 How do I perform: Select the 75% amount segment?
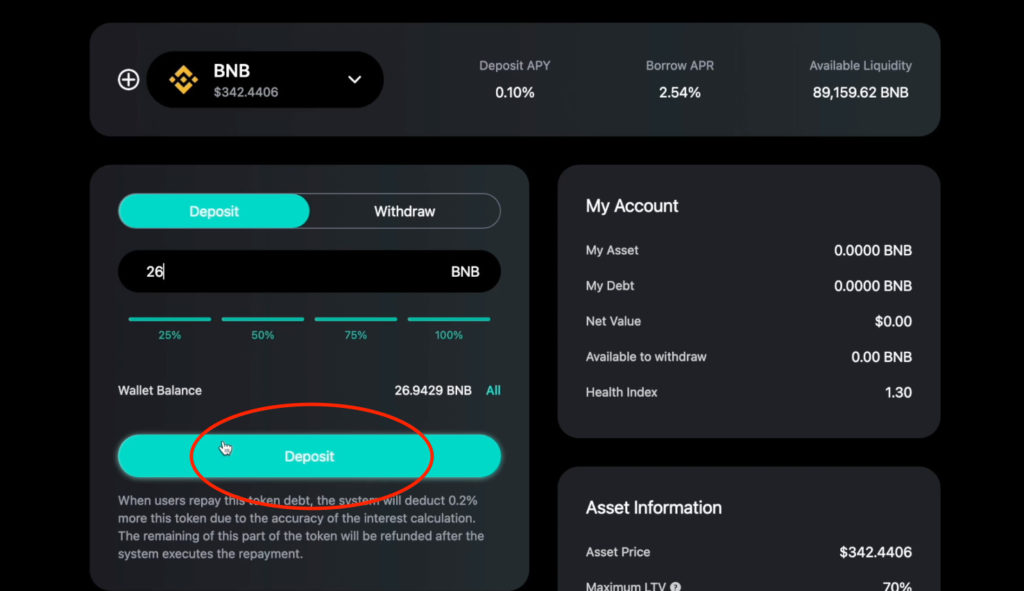(356, 327)
